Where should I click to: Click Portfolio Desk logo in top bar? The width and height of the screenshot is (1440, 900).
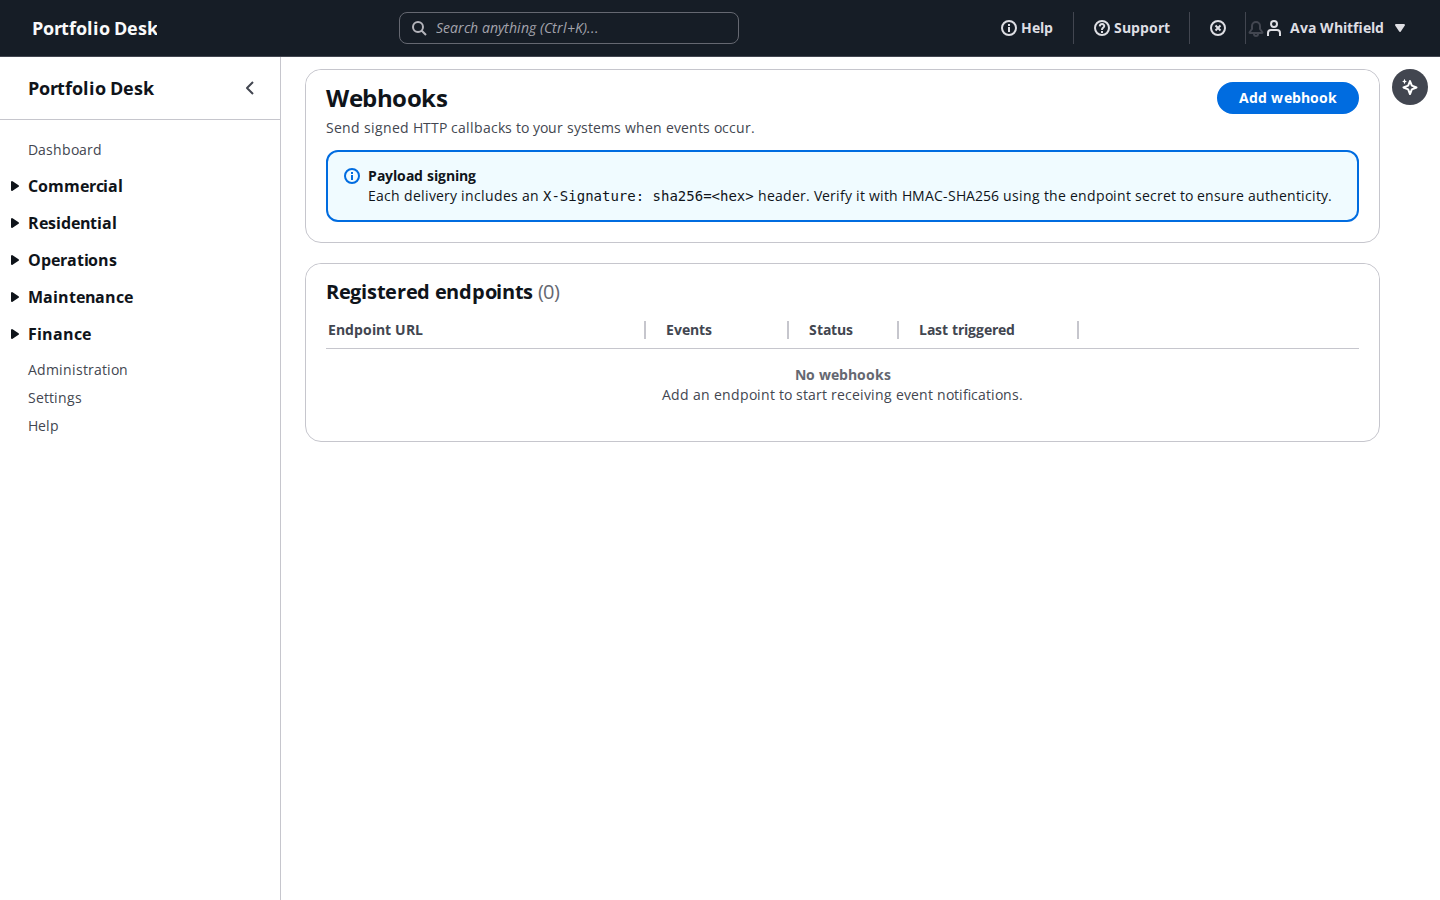point(95,28)
